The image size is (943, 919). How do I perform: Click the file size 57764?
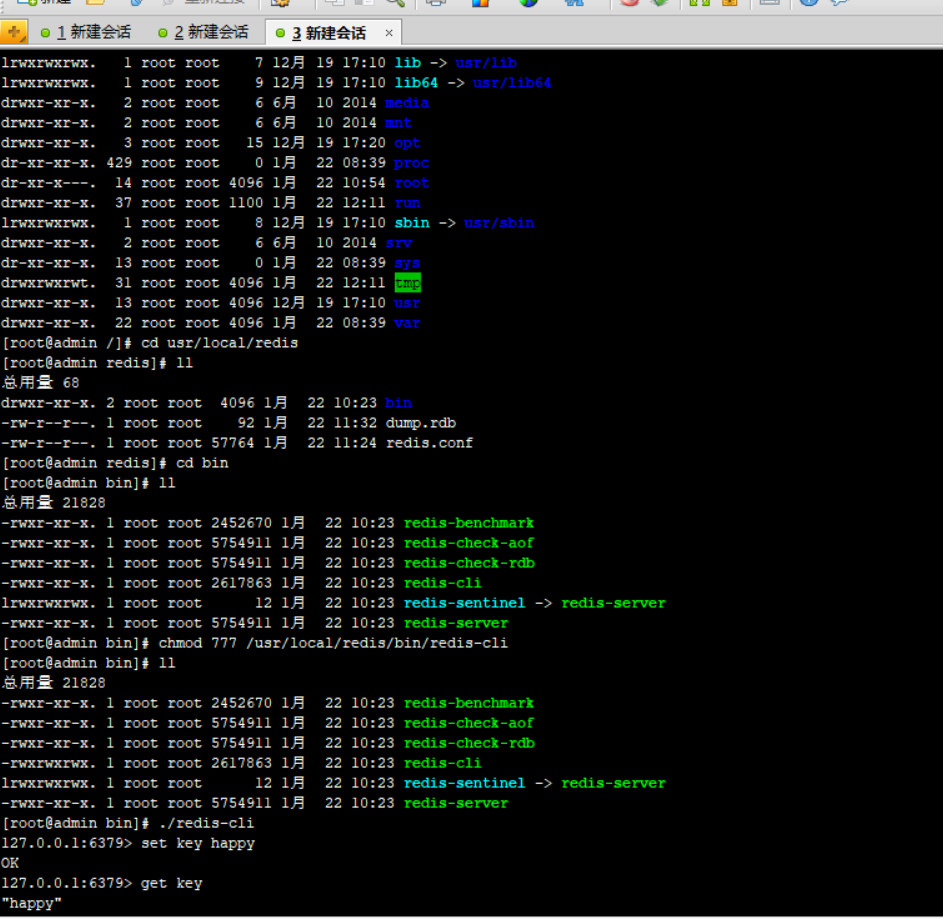pos(232,443)
